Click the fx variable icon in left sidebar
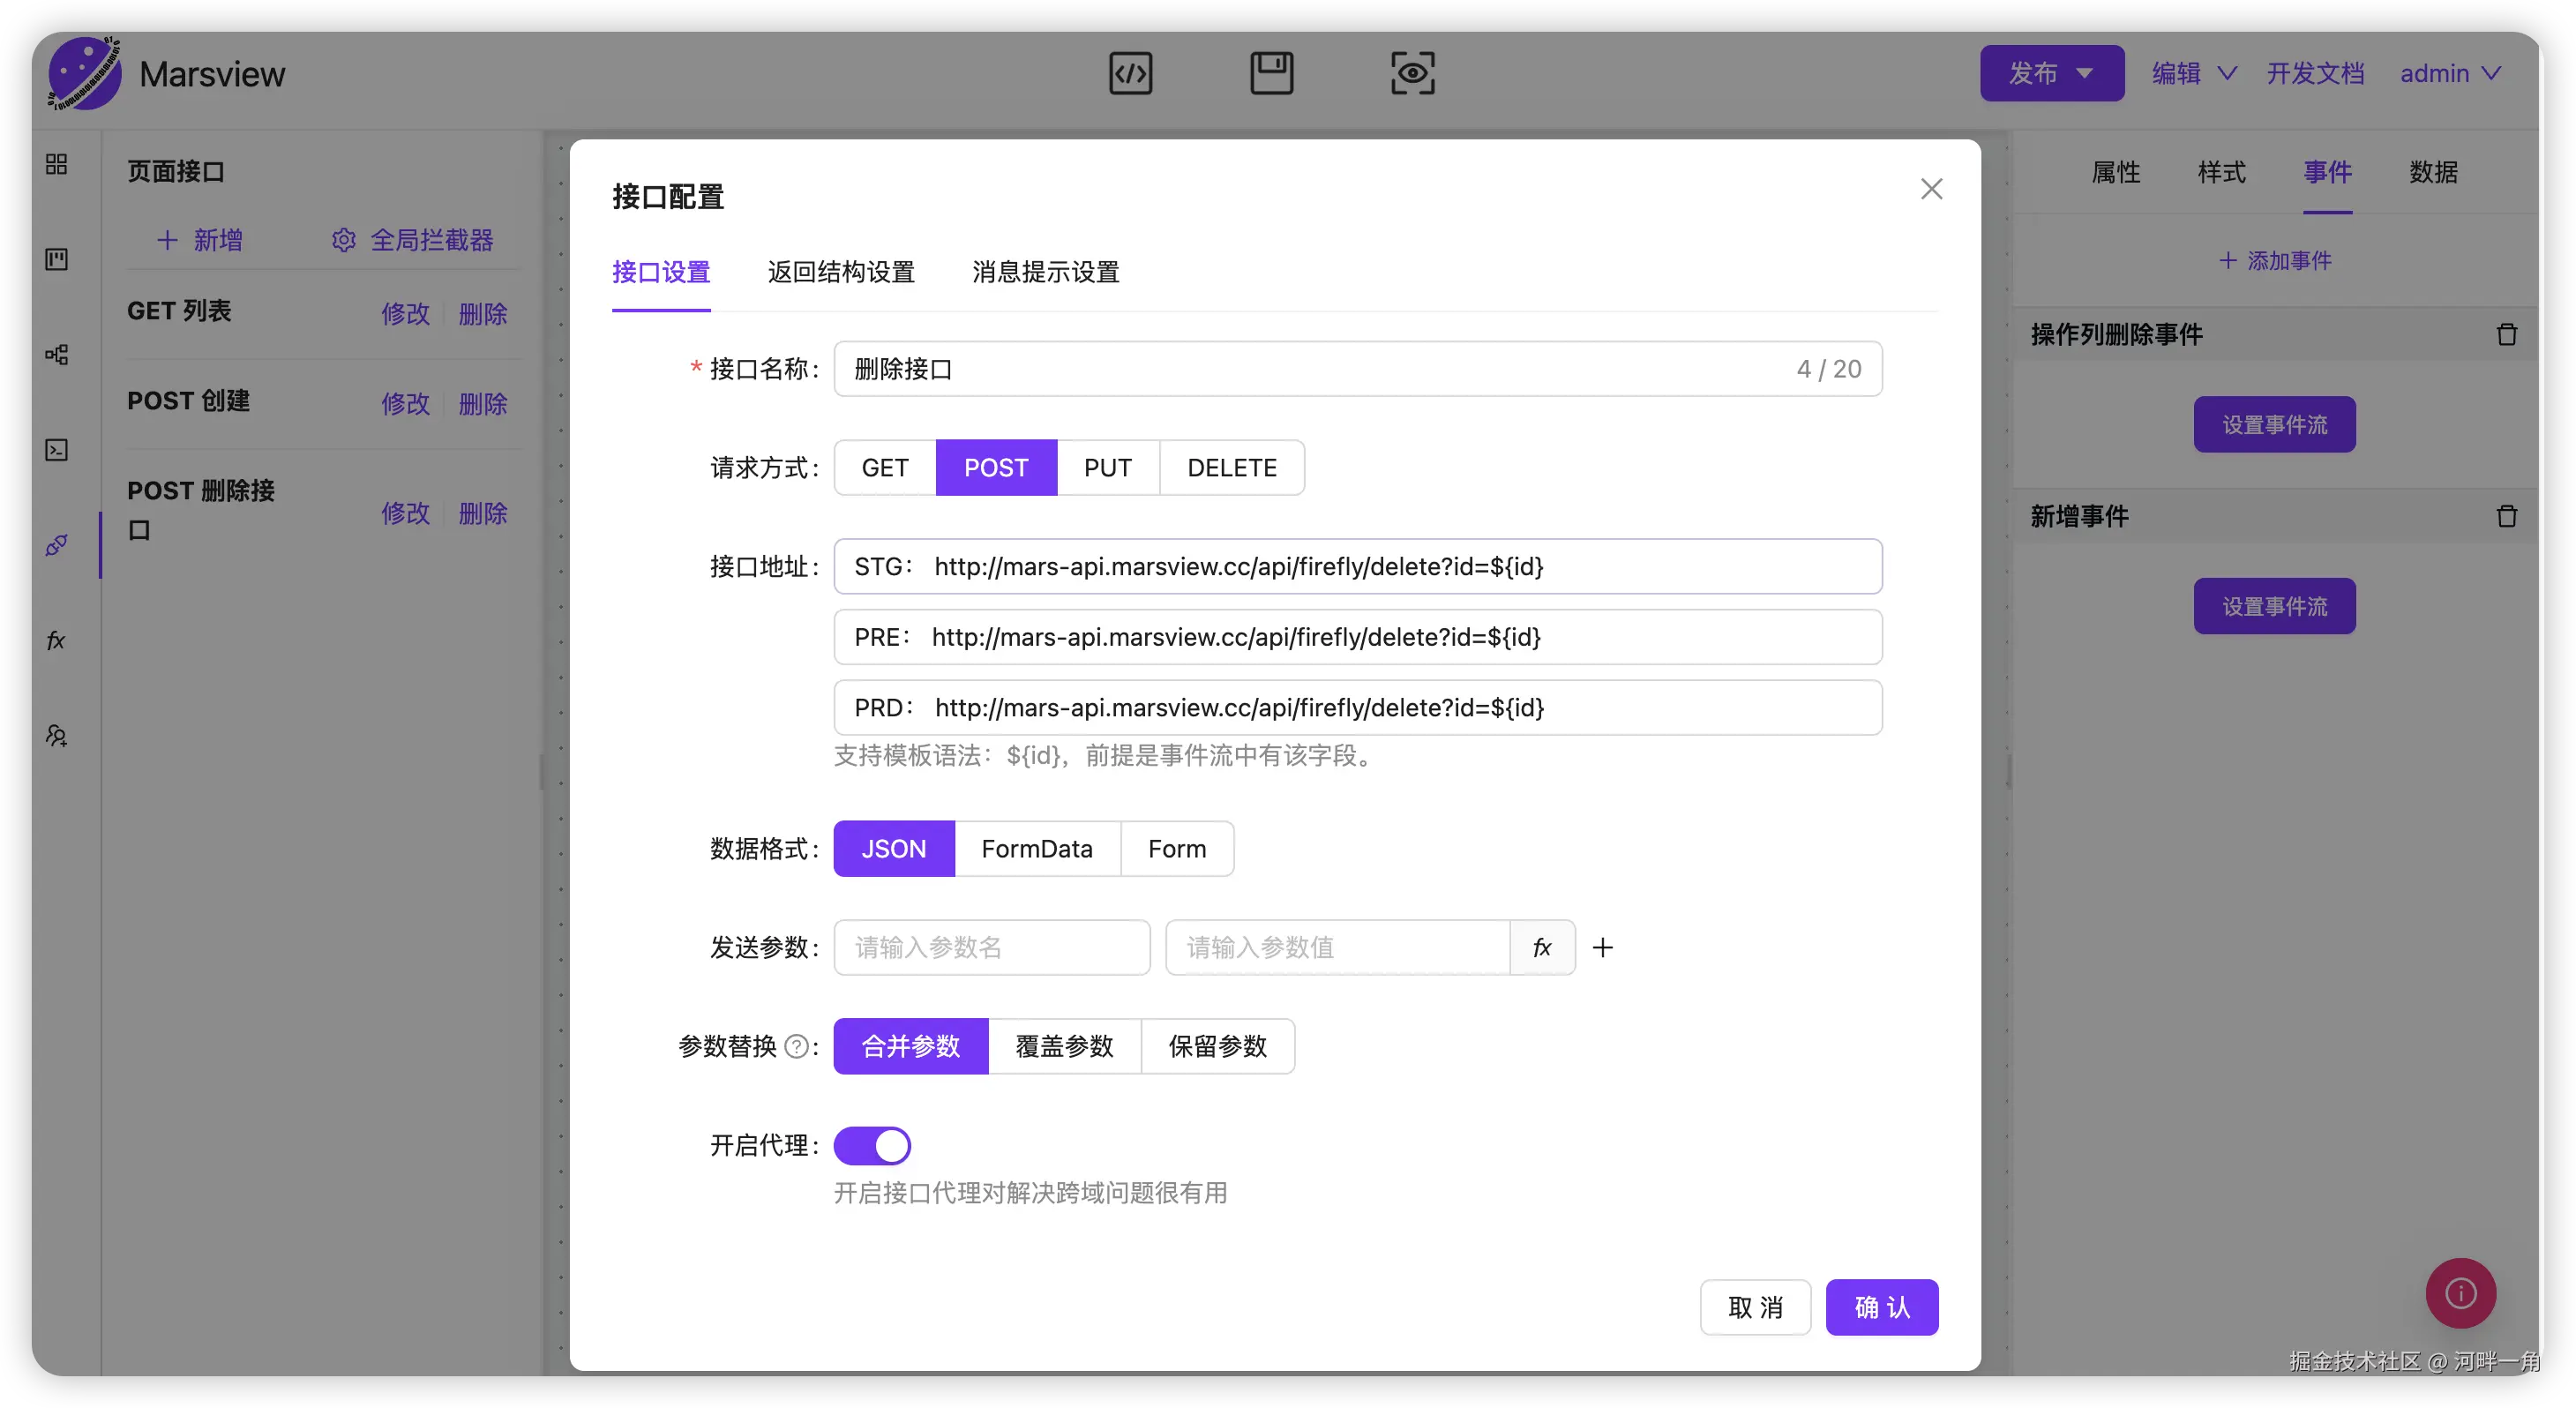This screenshot has height=1408, width=2576. pos(56,640)
